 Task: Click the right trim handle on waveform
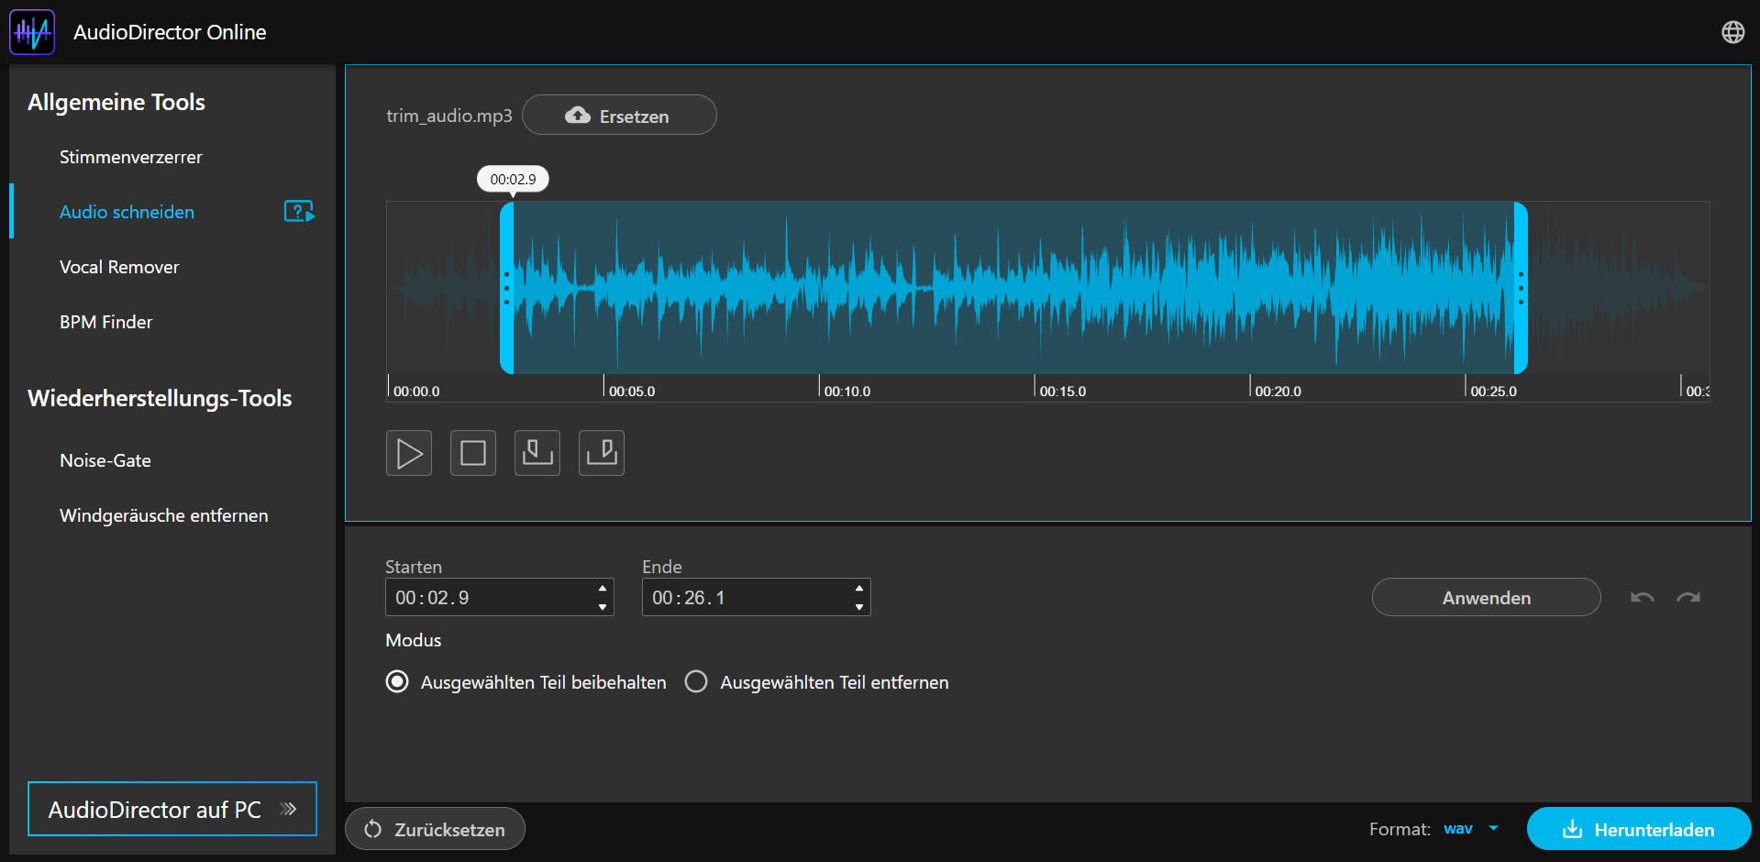tap(1520, 288)
